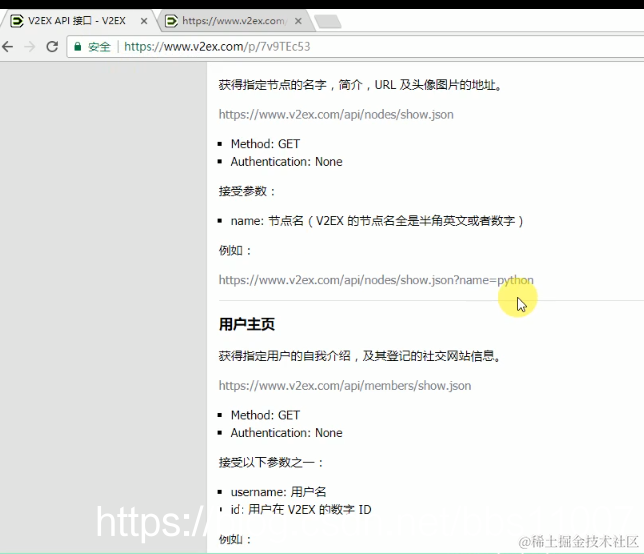Open the api/nodes/show.json link

pos(336,115)
